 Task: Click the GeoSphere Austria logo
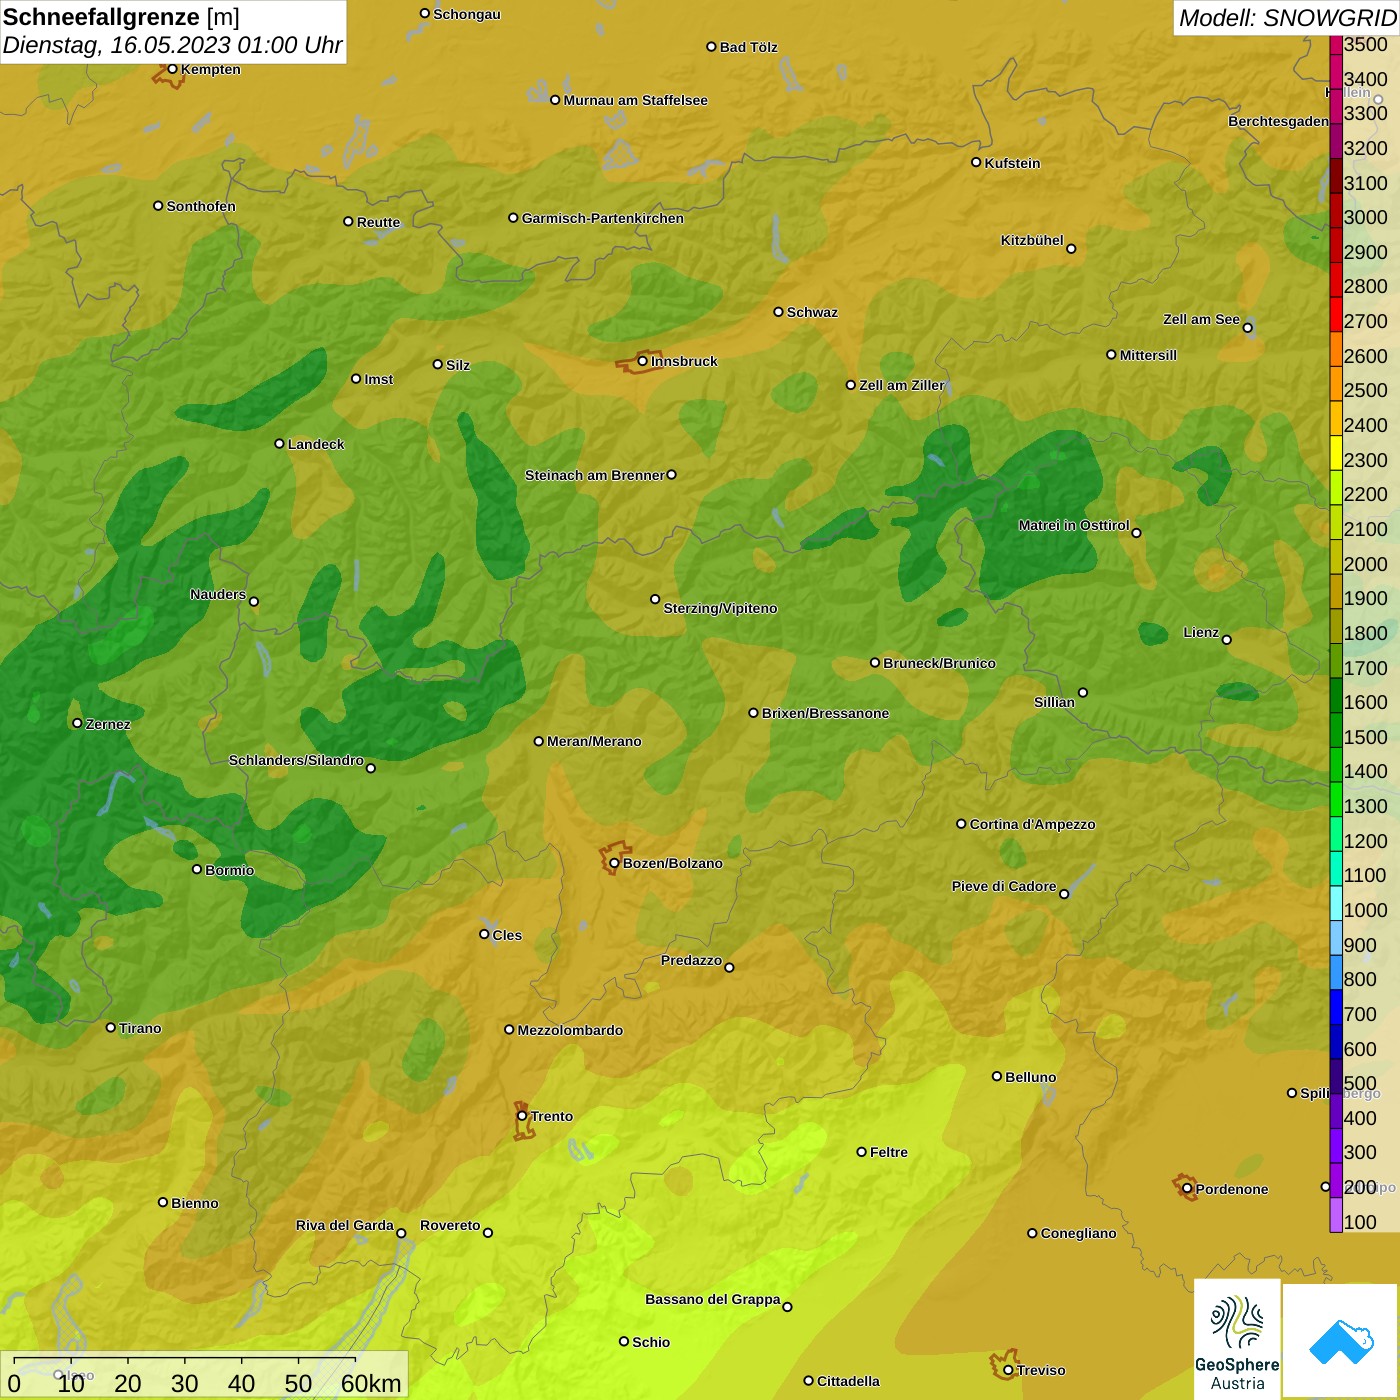pos(1237,1338)
